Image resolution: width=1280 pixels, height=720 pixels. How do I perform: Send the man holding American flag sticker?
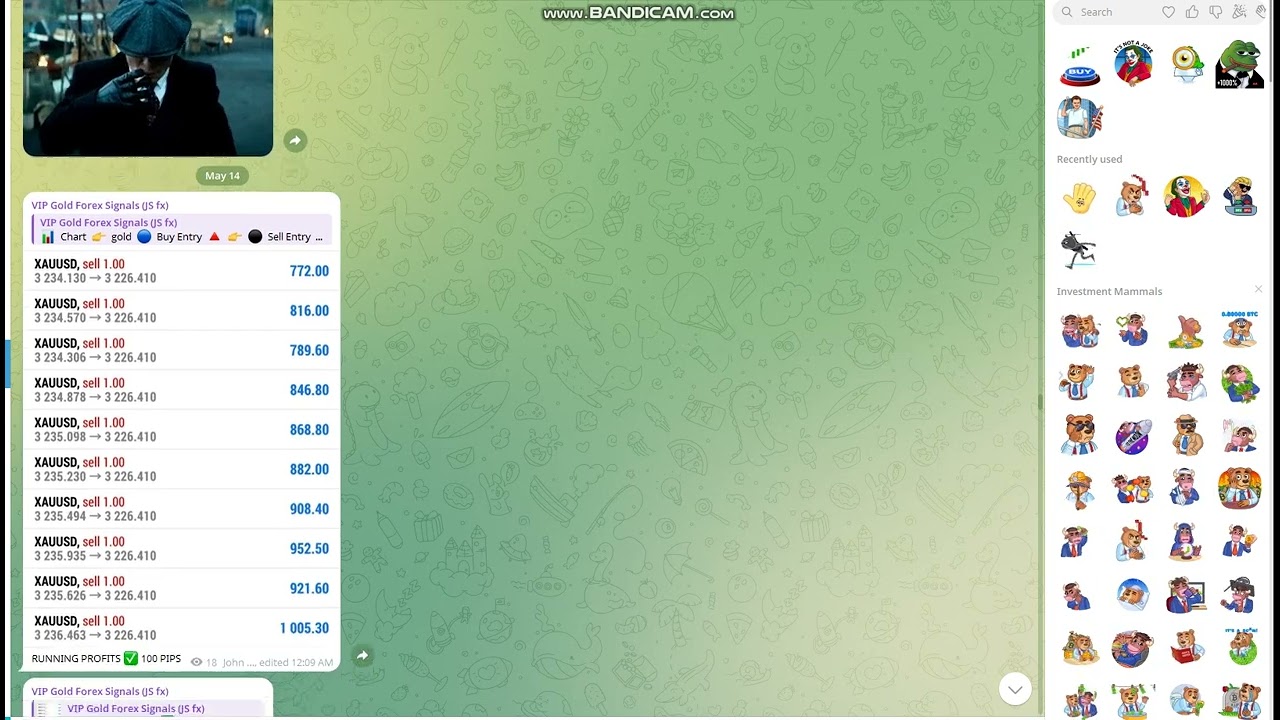1080,118
